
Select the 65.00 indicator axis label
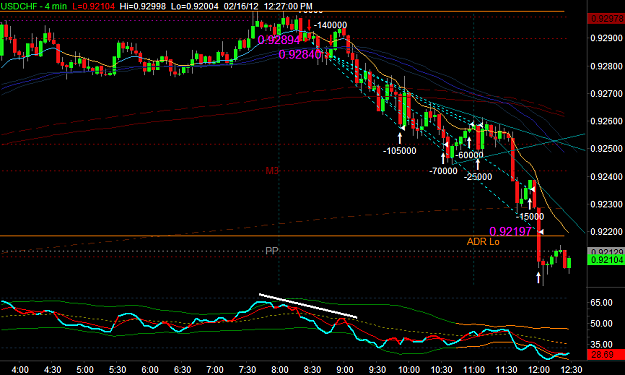coord(601,302)
